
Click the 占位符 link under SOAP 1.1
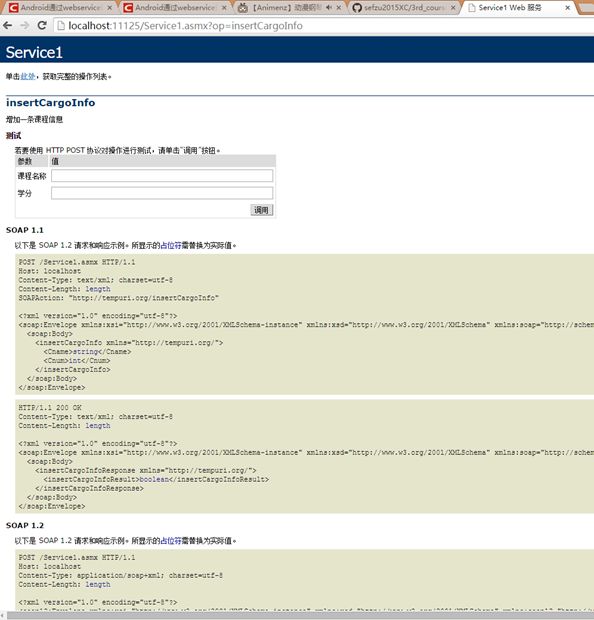(x=170, y=246)
